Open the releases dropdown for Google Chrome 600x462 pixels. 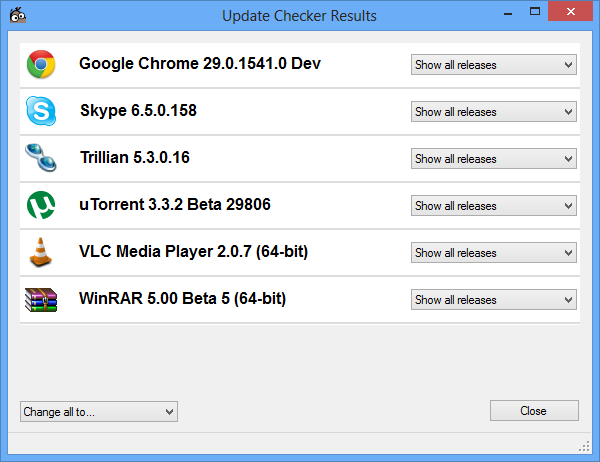[494, 65]
